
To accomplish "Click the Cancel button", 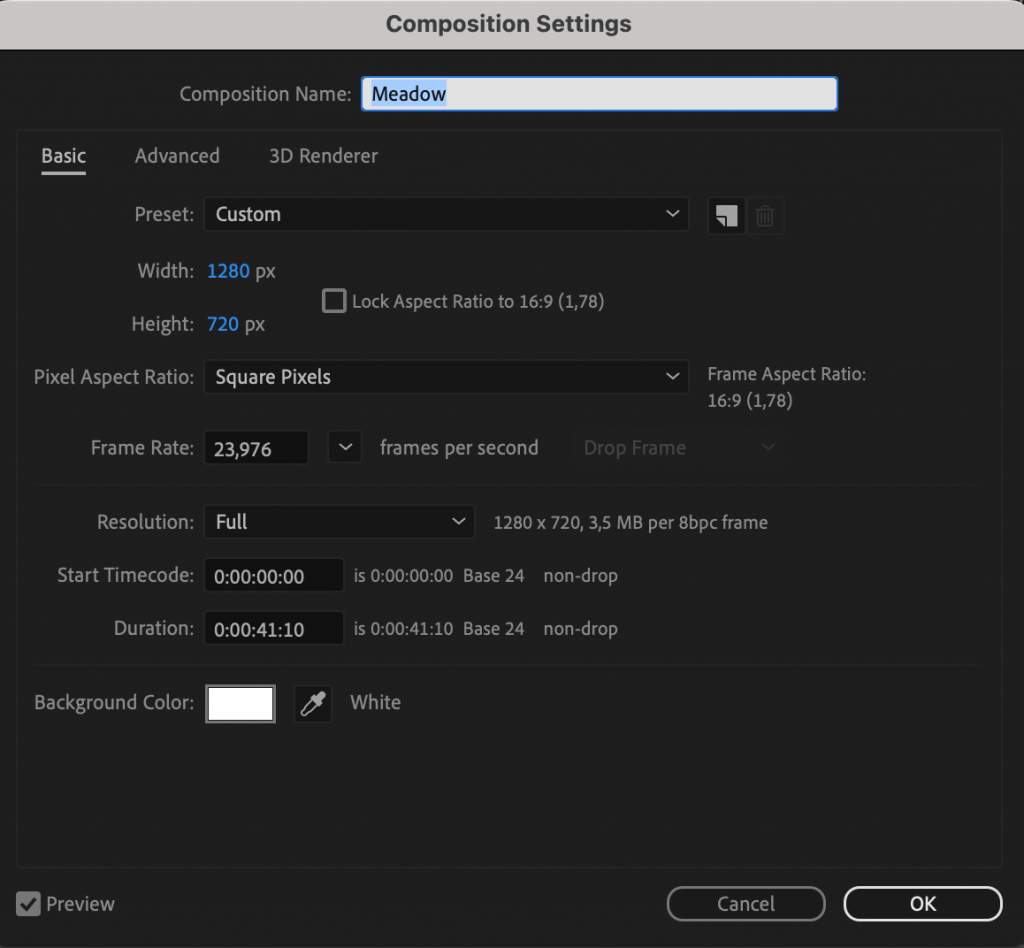I will 745,904.
